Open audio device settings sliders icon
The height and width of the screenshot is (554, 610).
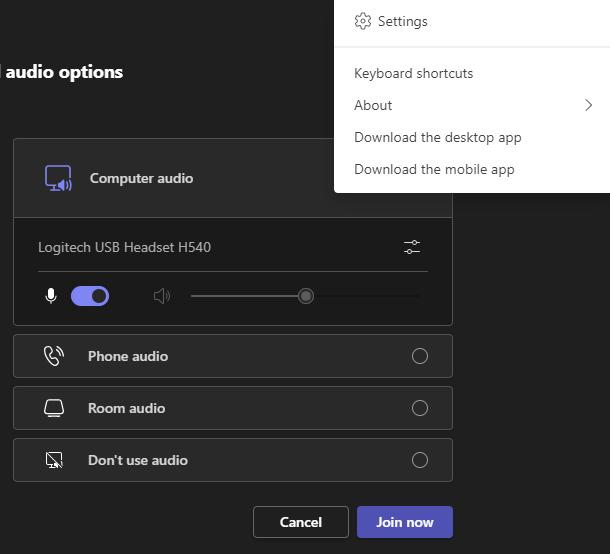411,247
